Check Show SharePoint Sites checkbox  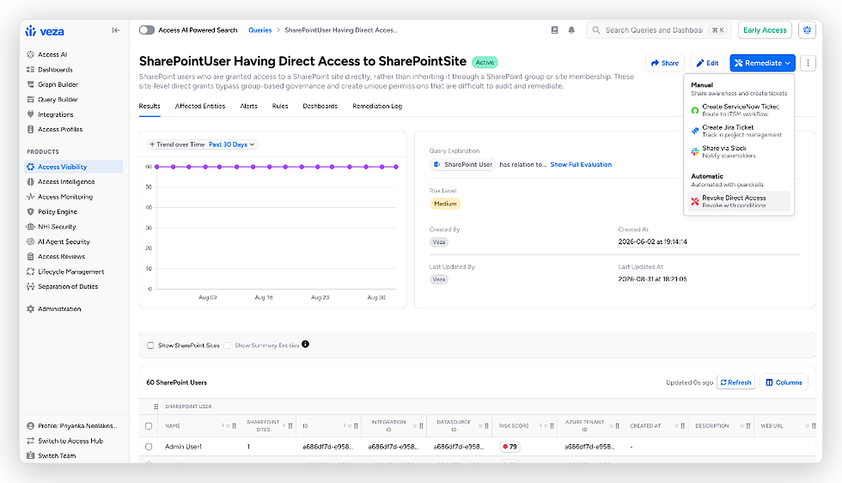coord(150,345)
